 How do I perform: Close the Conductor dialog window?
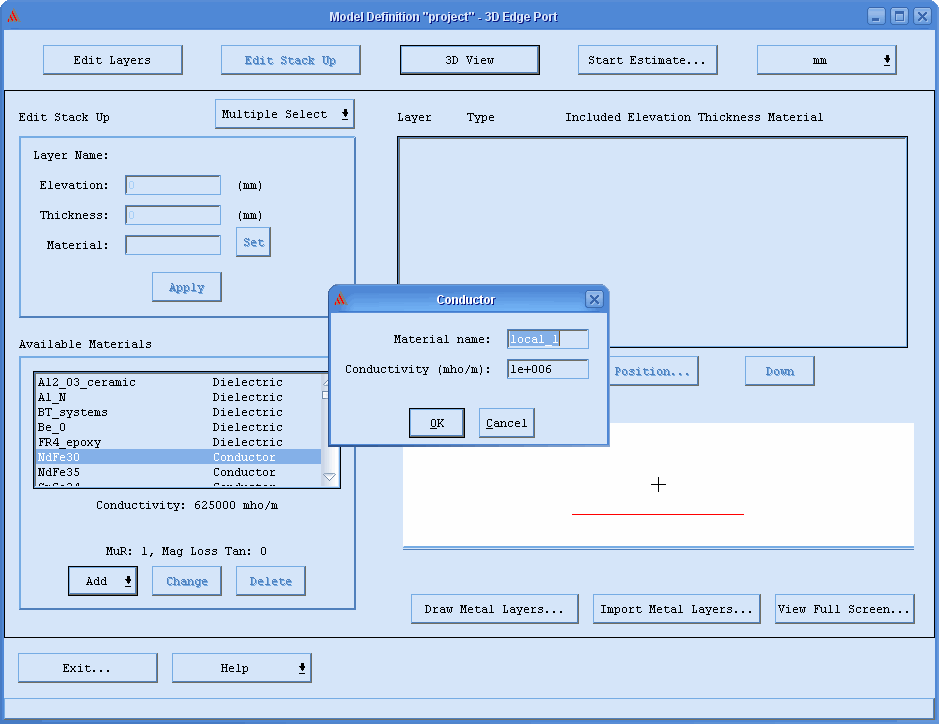tap(594, 299)
